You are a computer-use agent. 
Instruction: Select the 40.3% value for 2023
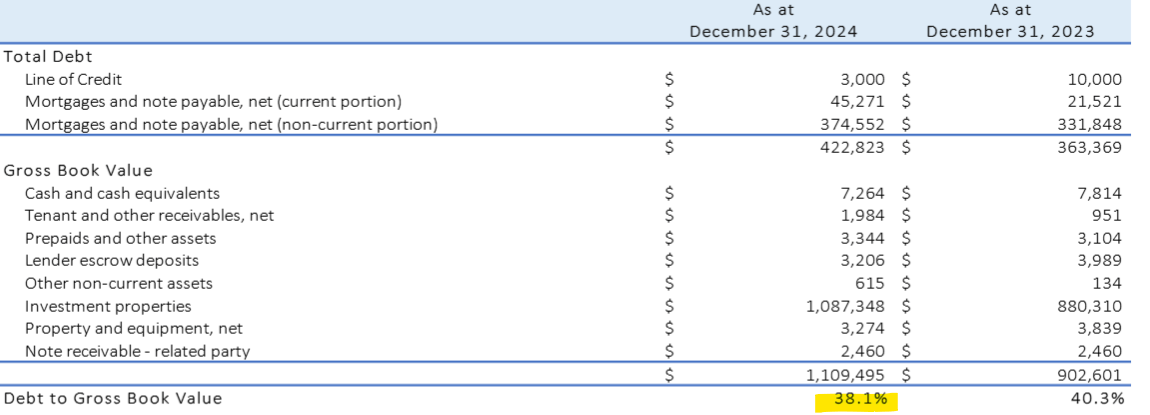(1098, 399)
